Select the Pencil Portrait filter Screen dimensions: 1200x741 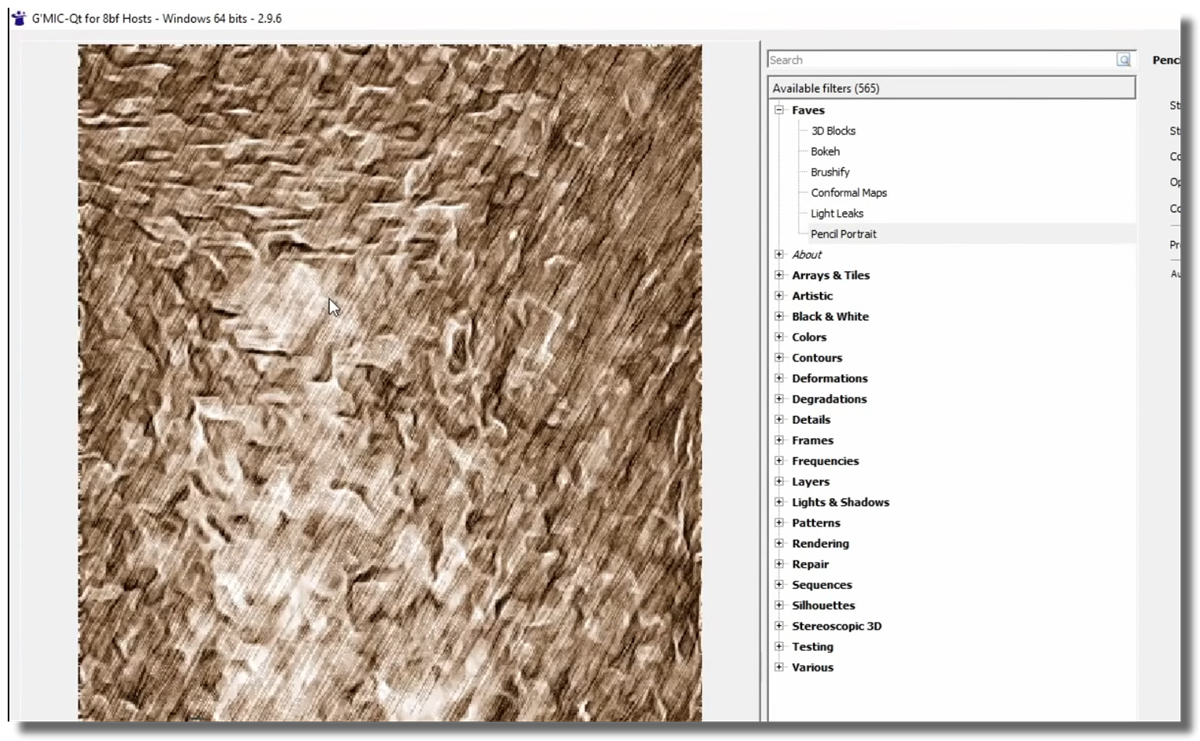point(843,234)
